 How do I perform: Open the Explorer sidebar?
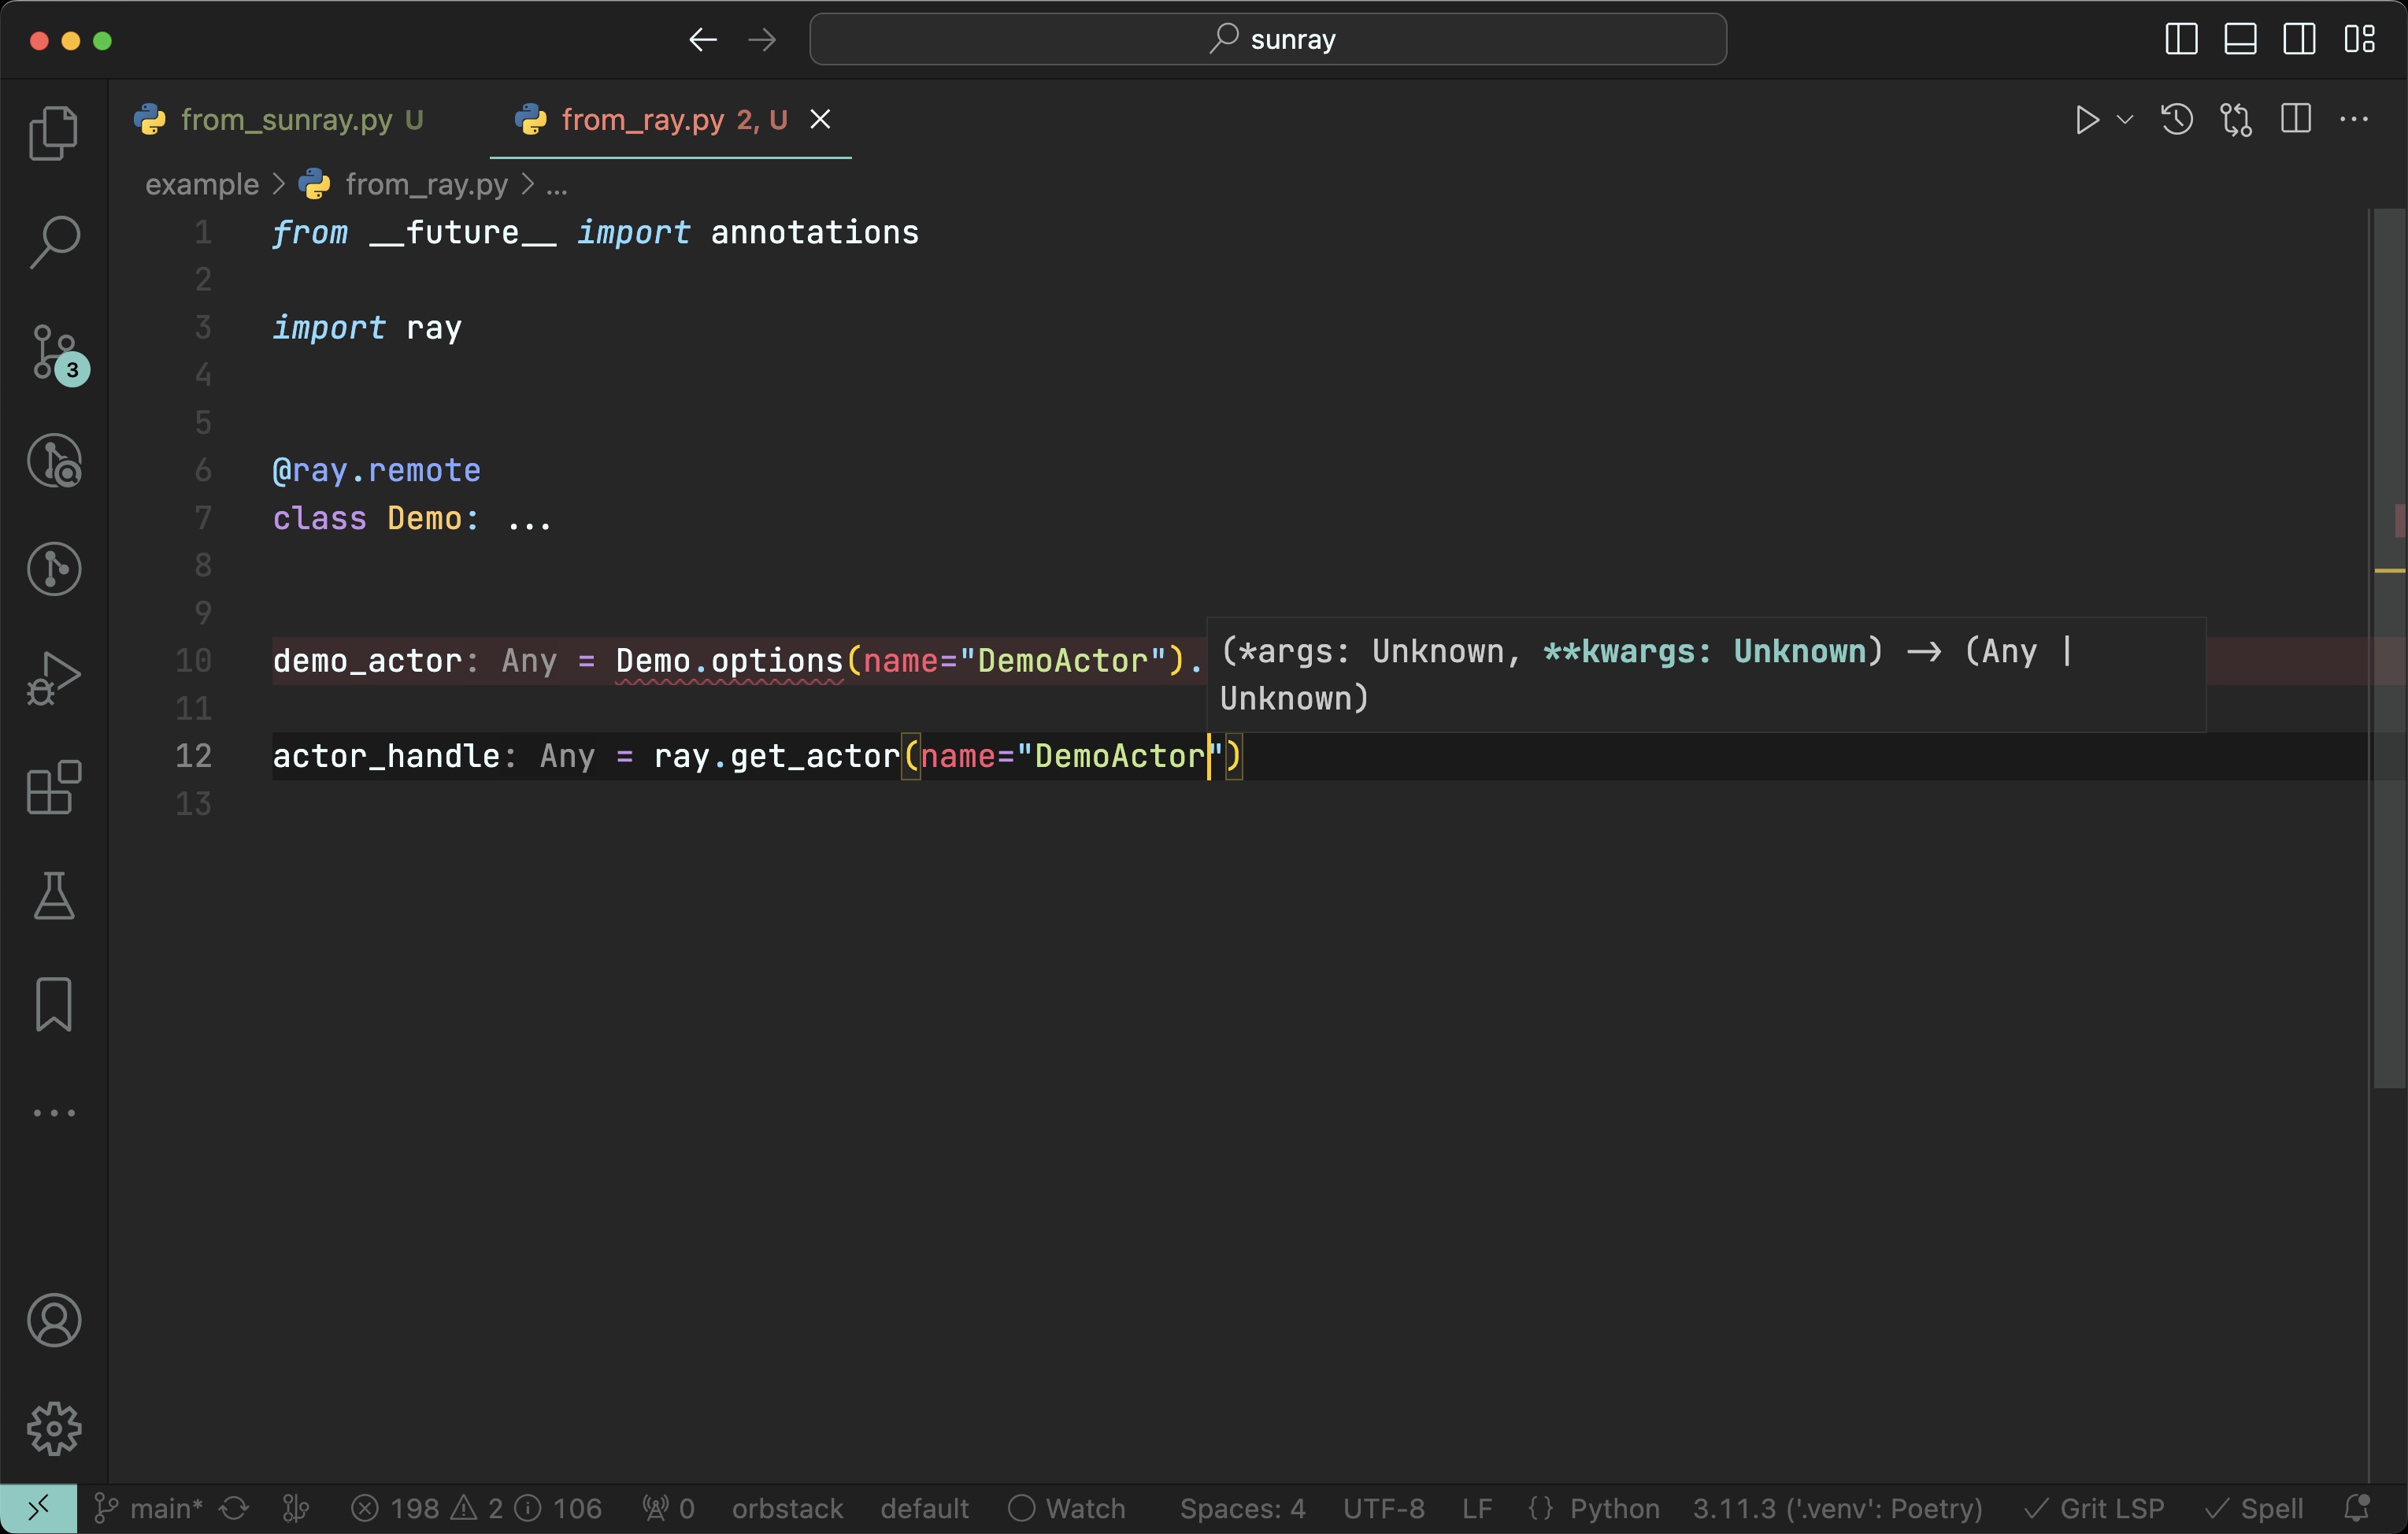click(53, 133)
